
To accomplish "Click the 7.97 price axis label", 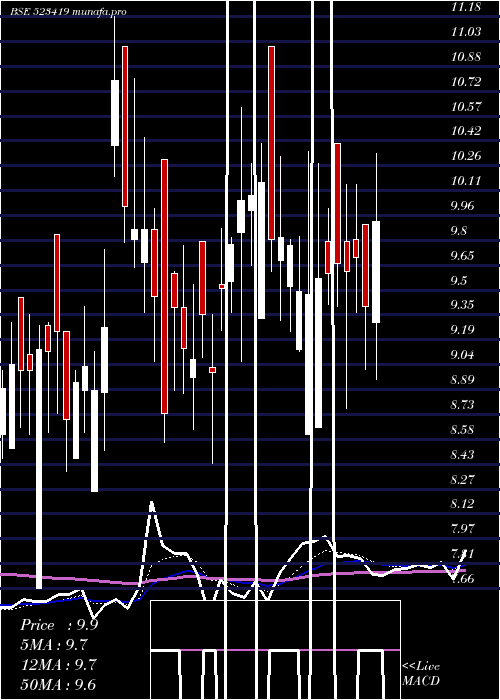I will (463, 529).
